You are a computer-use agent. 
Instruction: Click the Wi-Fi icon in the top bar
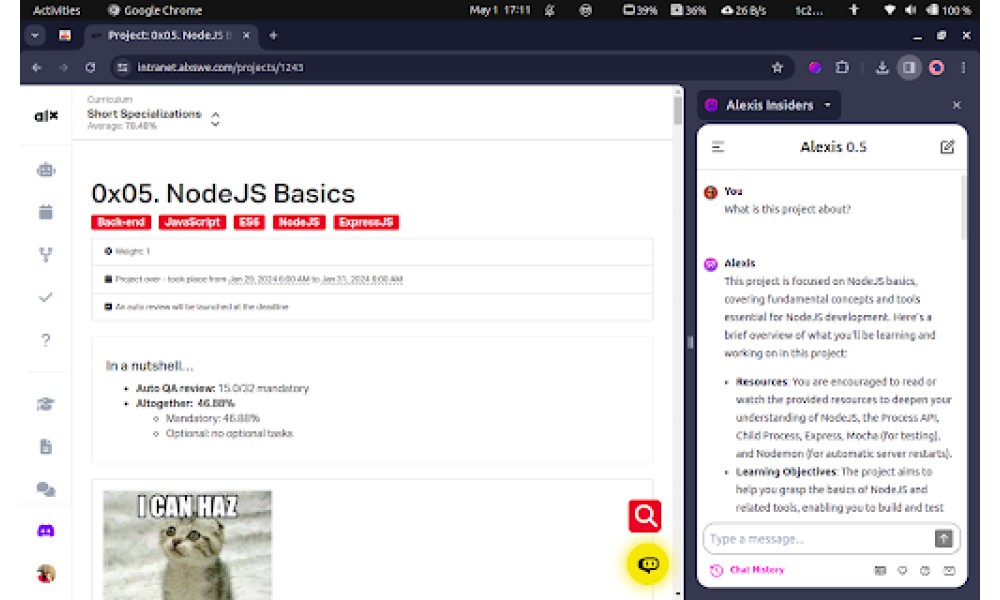[x=890, y=10]
